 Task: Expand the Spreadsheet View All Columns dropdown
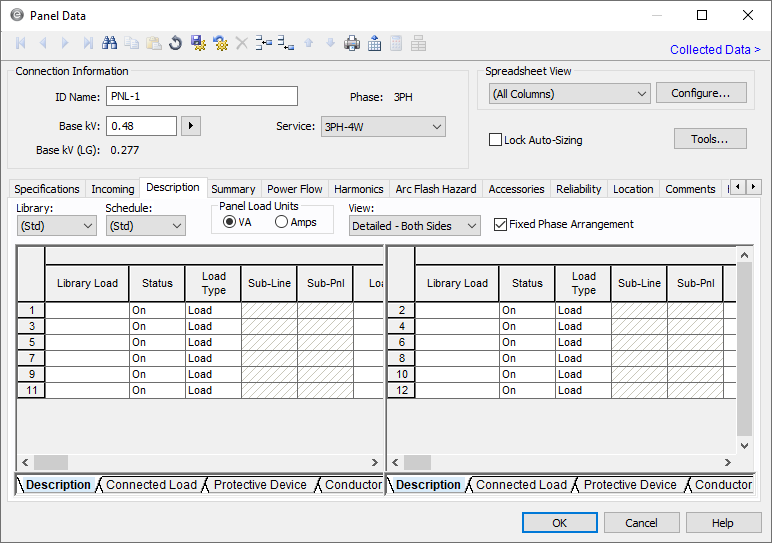point(569,94)
